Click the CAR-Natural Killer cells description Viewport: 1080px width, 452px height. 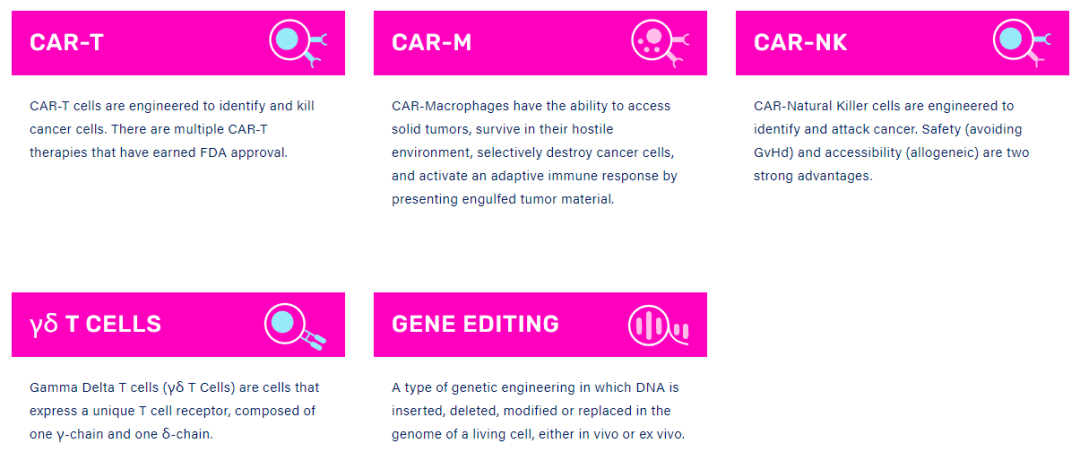click(x=891, y=141)
